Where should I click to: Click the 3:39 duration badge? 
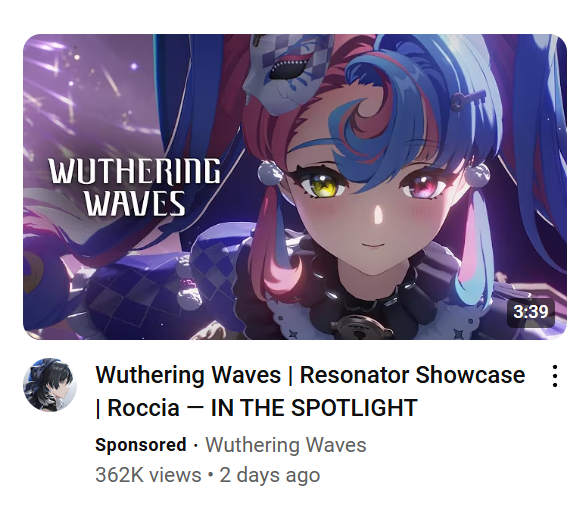pos(530,312)
